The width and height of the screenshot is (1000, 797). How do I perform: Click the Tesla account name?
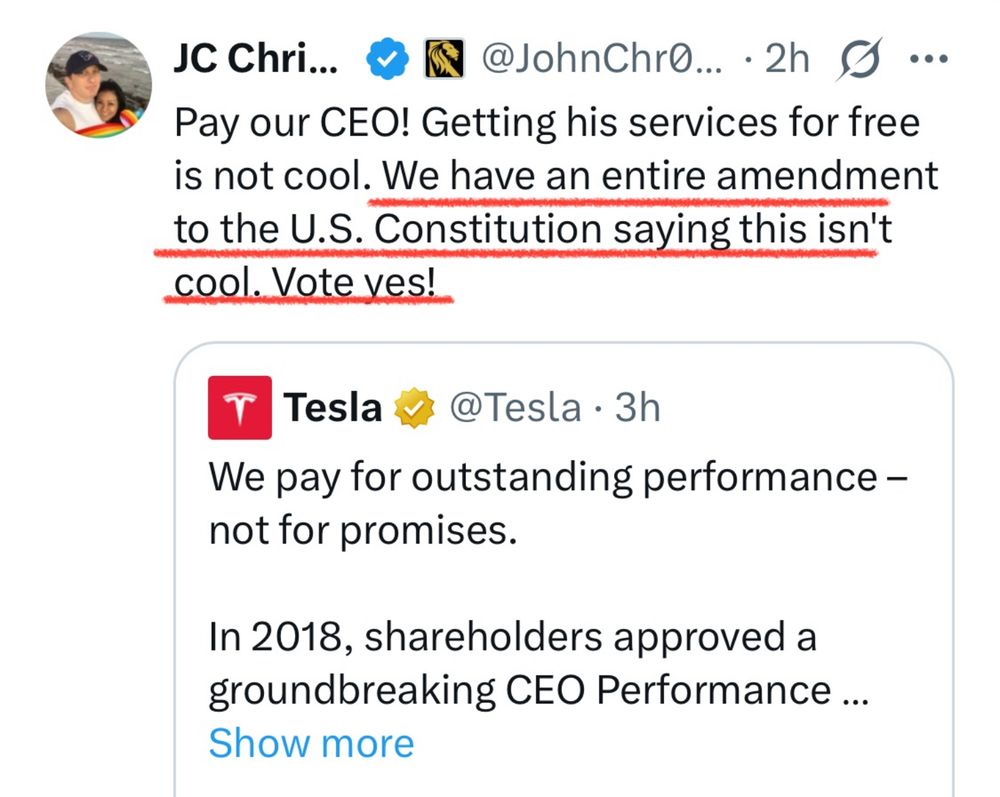(x=333, y=408)
